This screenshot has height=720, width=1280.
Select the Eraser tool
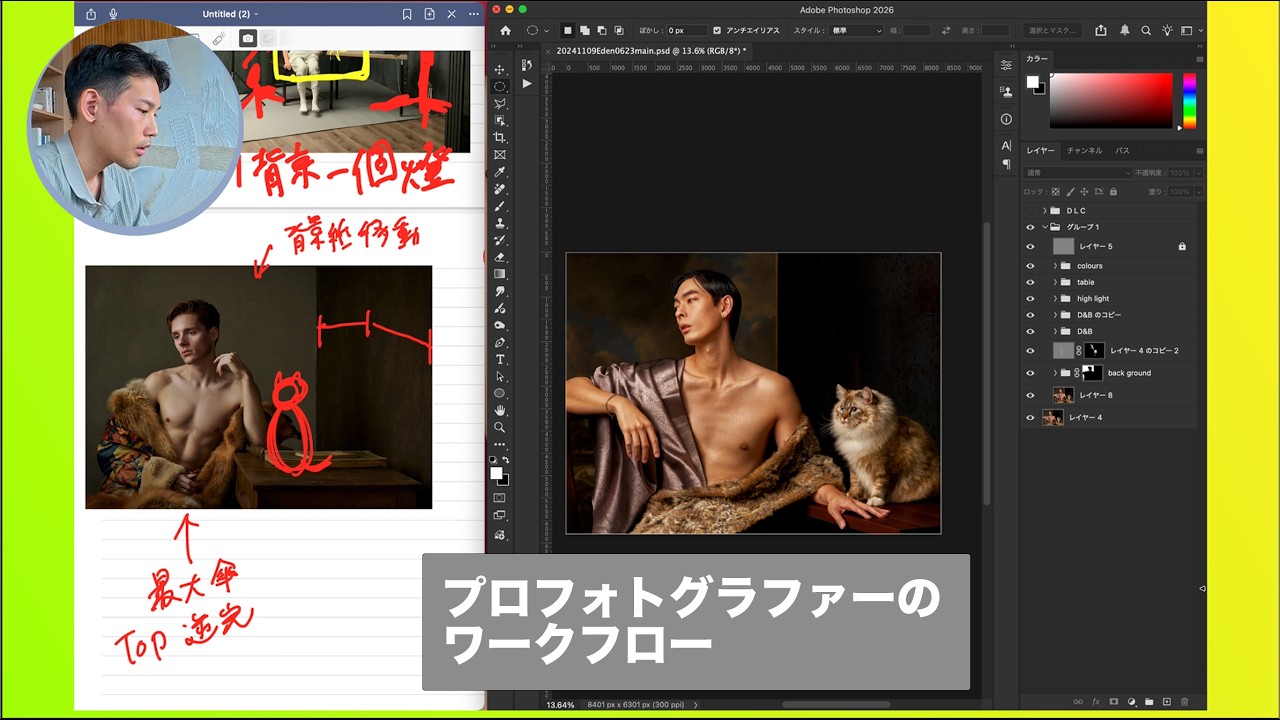tap(500, 257)
